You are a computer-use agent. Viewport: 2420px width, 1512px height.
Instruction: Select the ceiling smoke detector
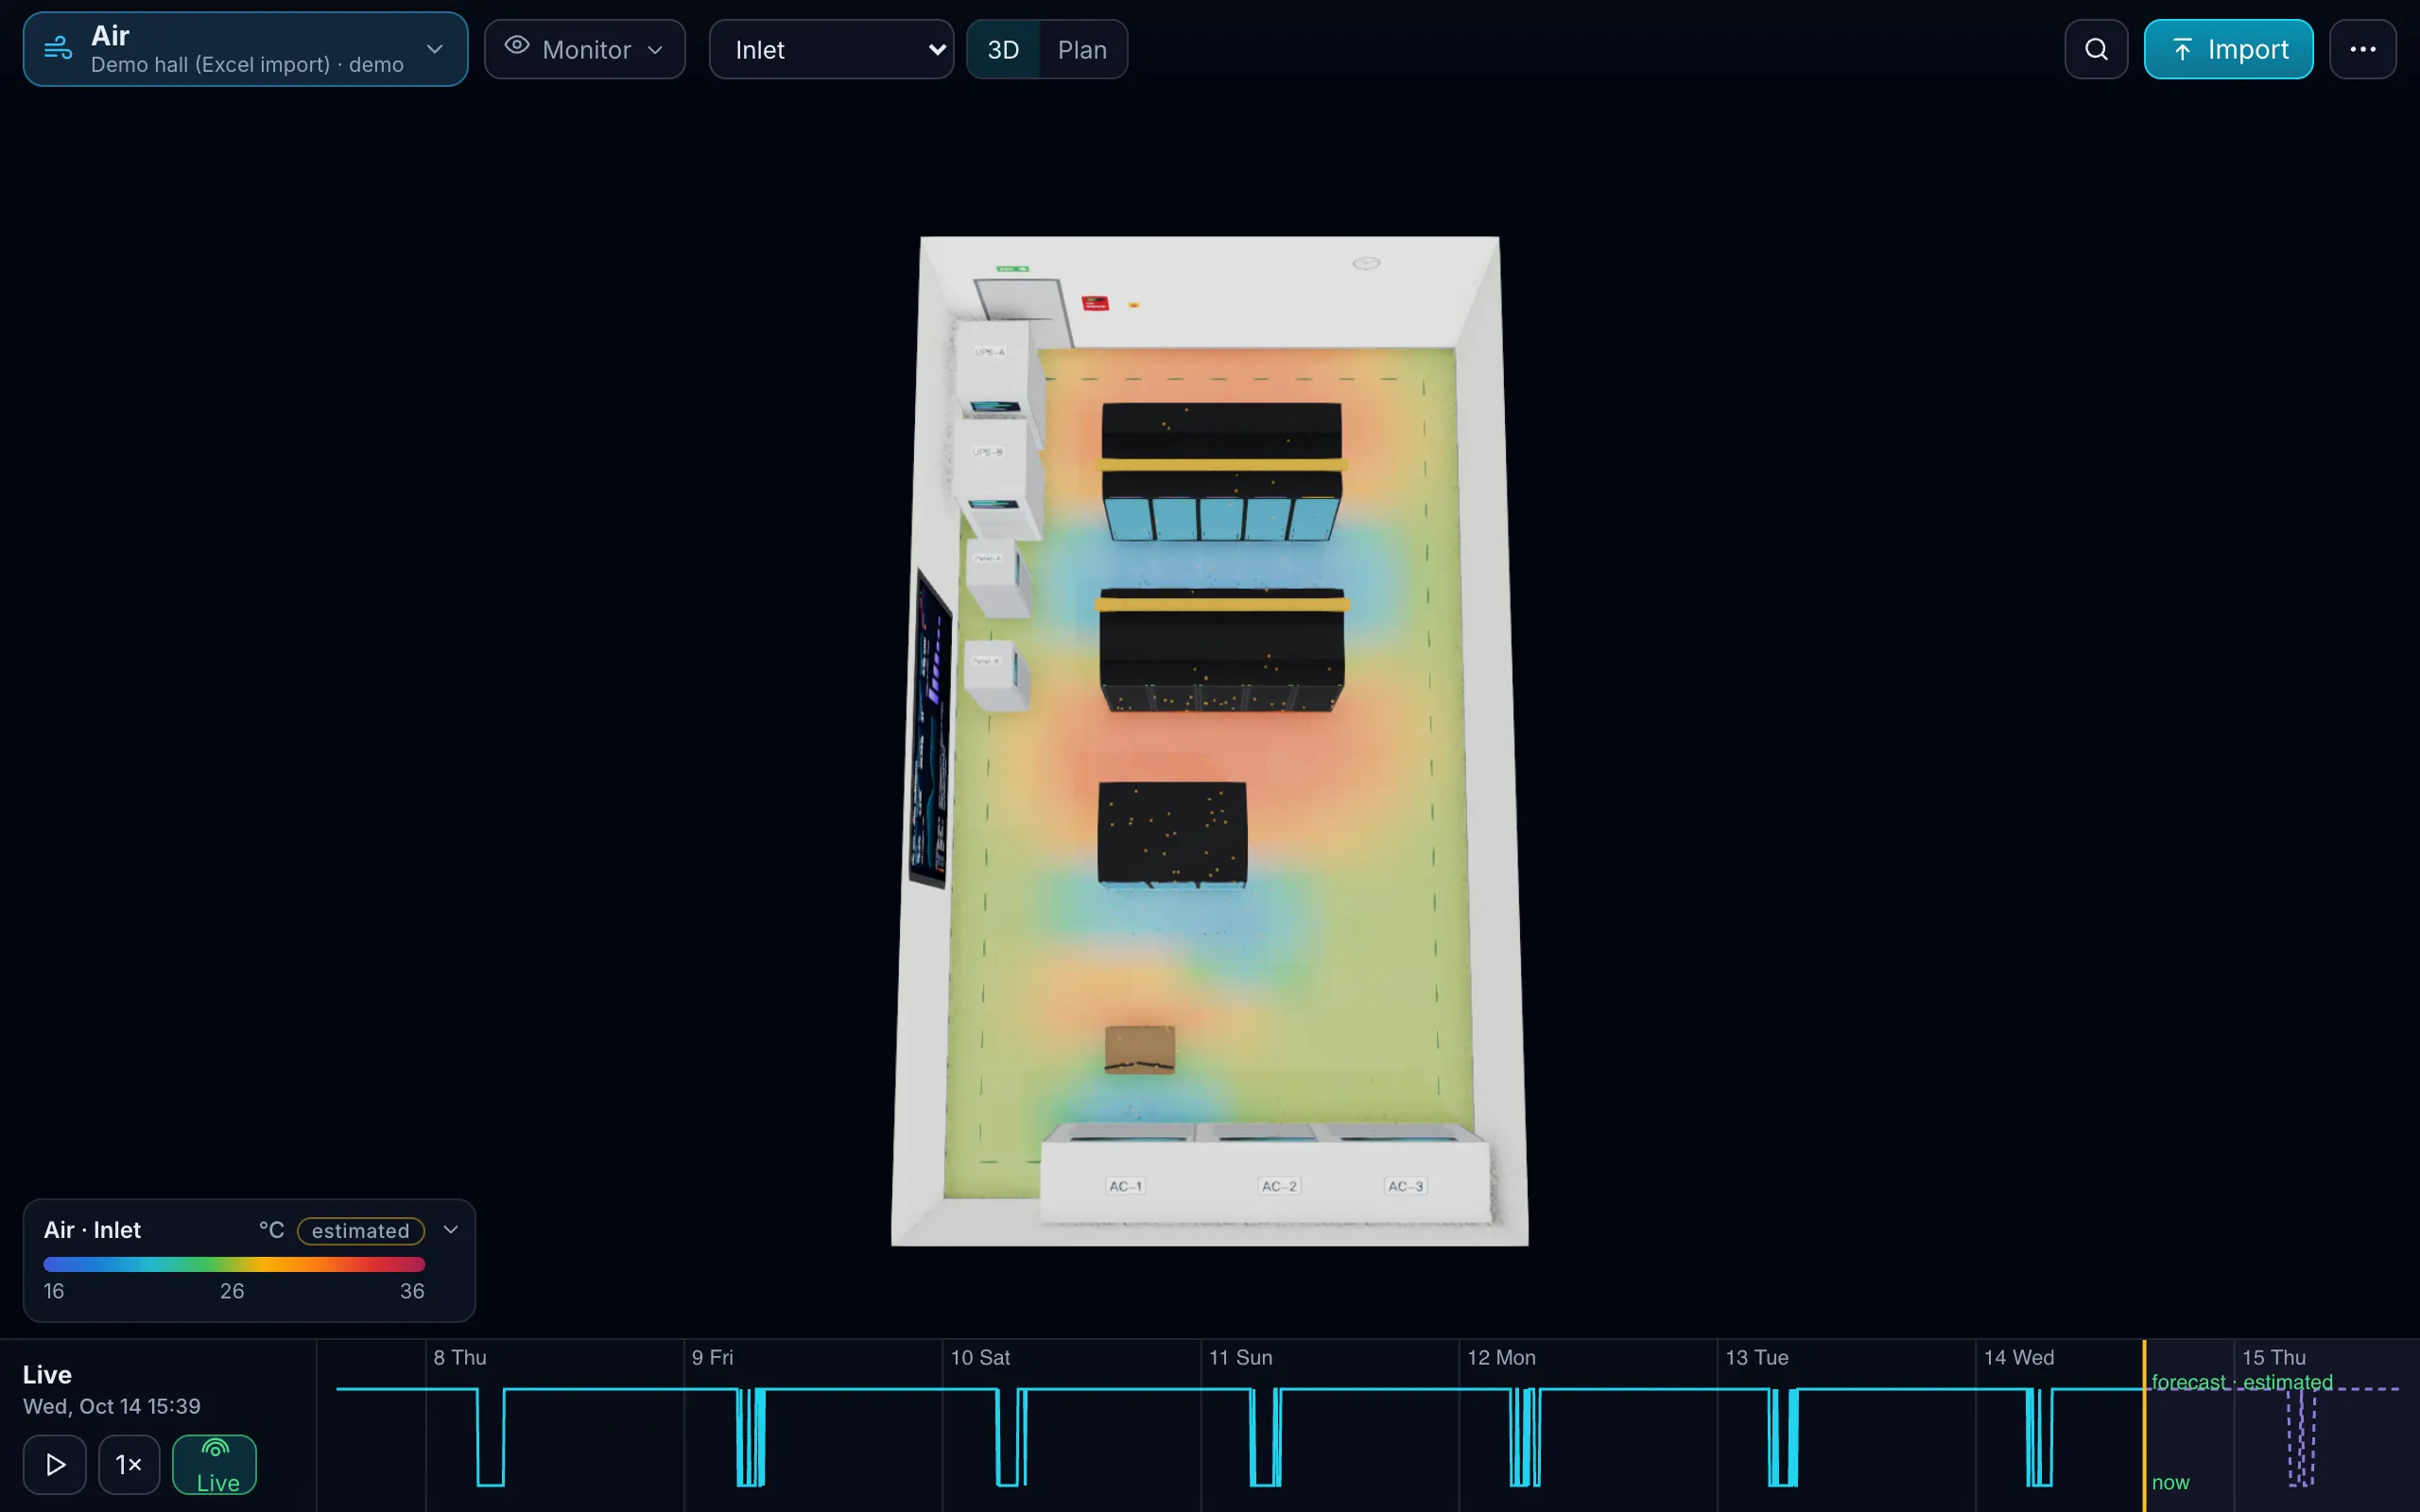[1366, 263]
